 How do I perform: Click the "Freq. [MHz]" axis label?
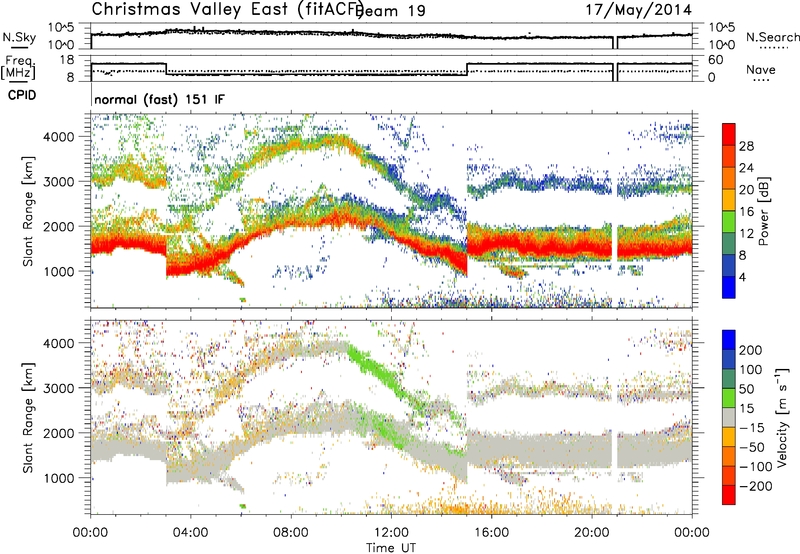click(x=19, y=68)
